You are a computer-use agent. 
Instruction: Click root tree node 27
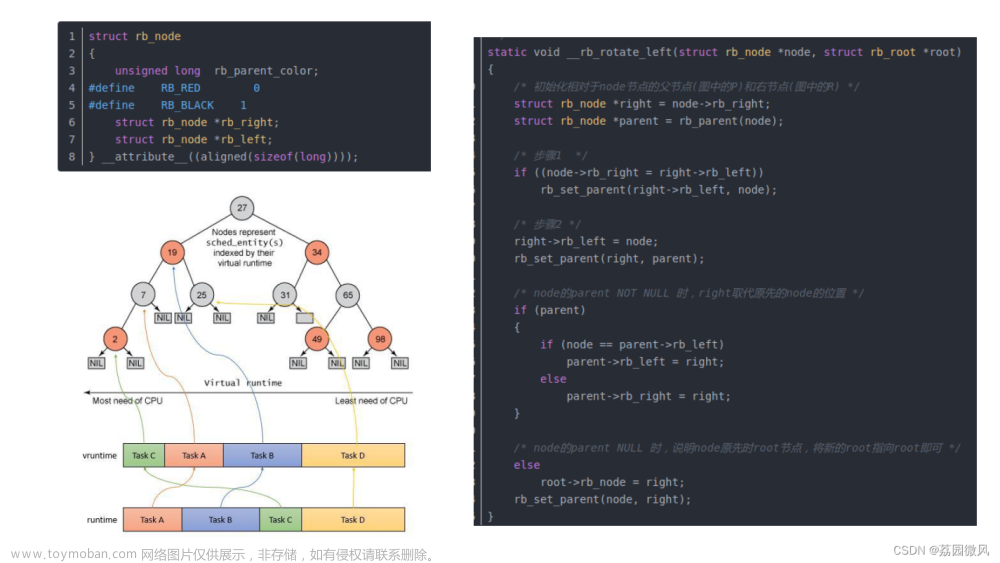(x=242, y=208)
